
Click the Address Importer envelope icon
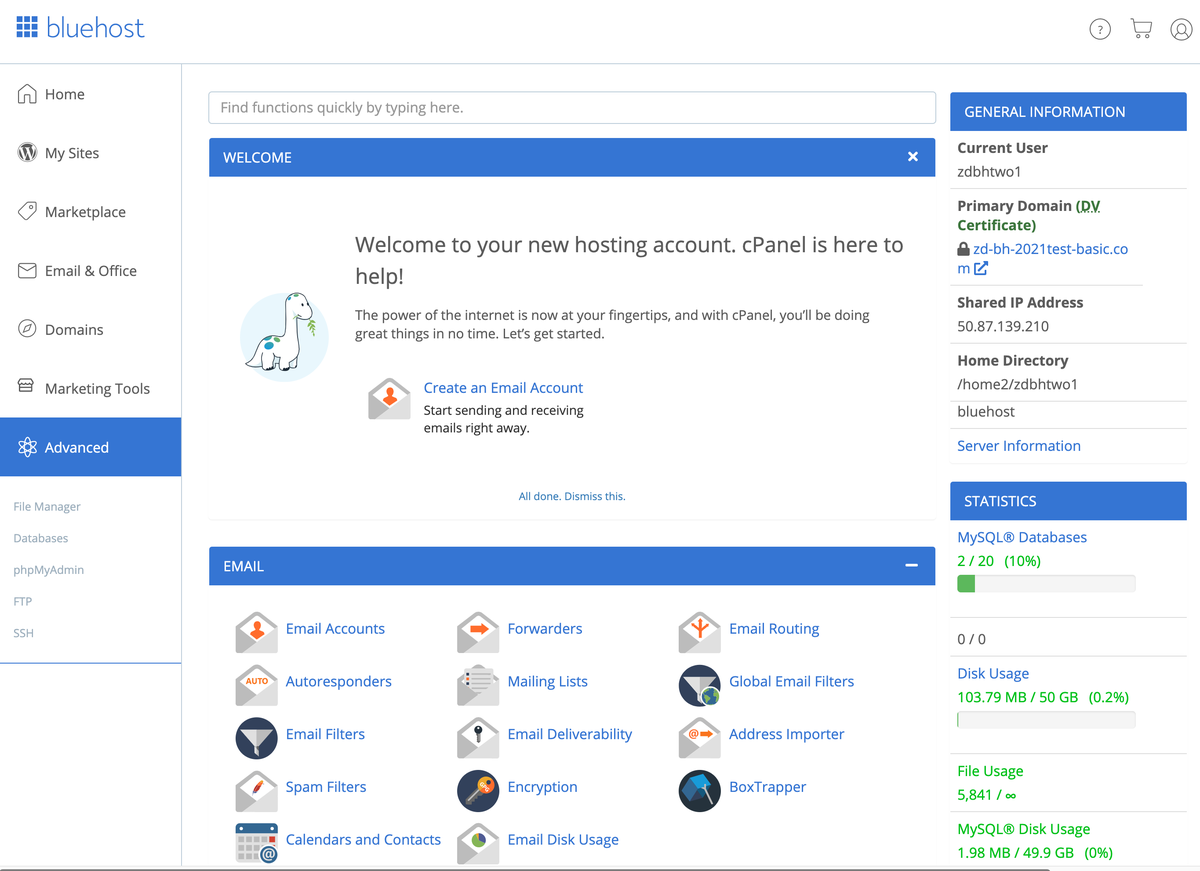(x=699, y=736)
